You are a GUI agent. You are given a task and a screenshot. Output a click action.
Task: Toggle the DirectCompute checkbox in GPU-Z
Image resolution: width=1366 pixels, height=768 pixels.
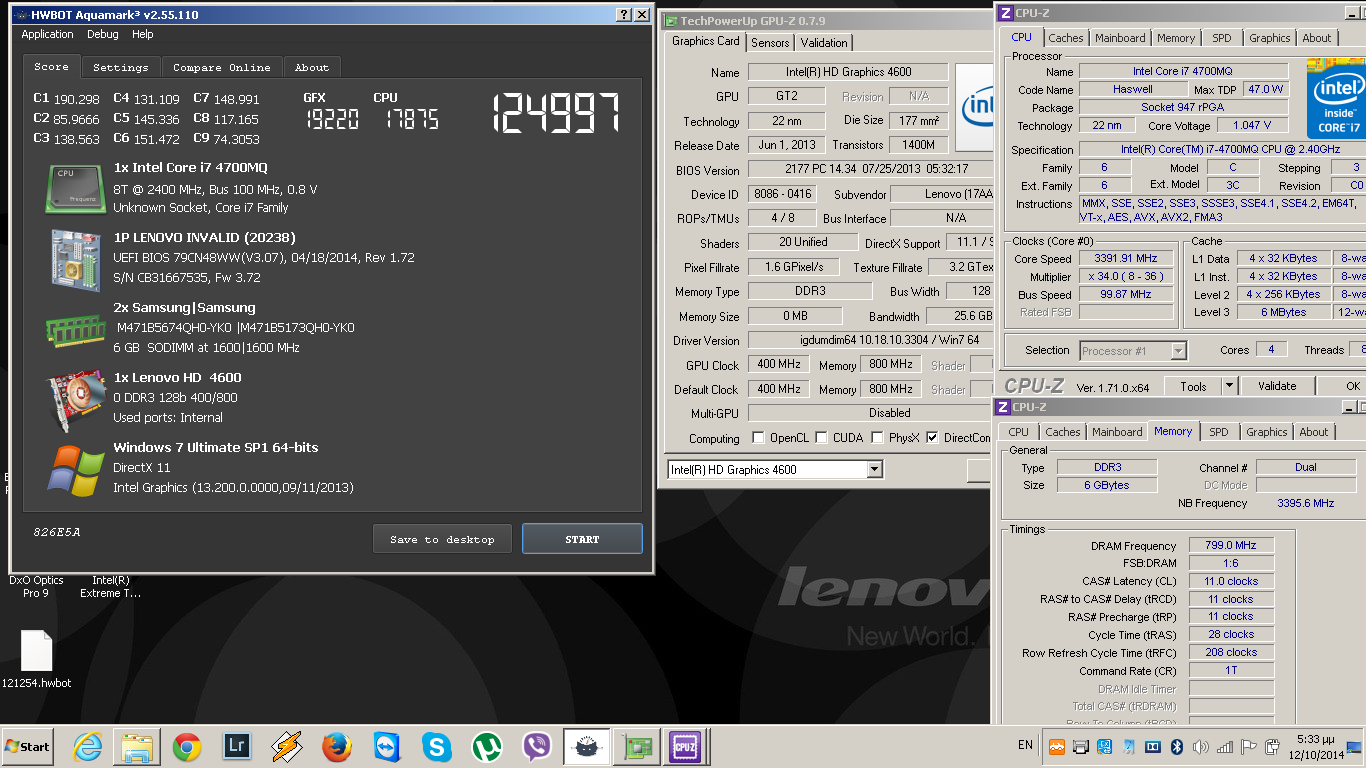point(932,438)
